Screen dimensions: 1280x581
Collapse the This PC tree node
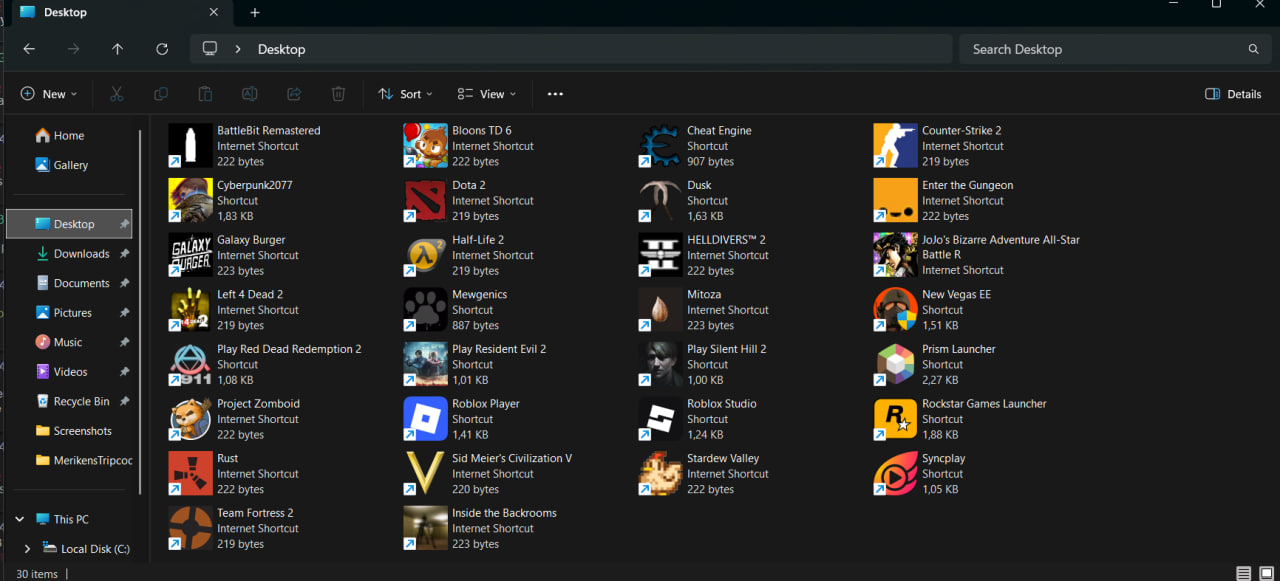coord(19,519)
